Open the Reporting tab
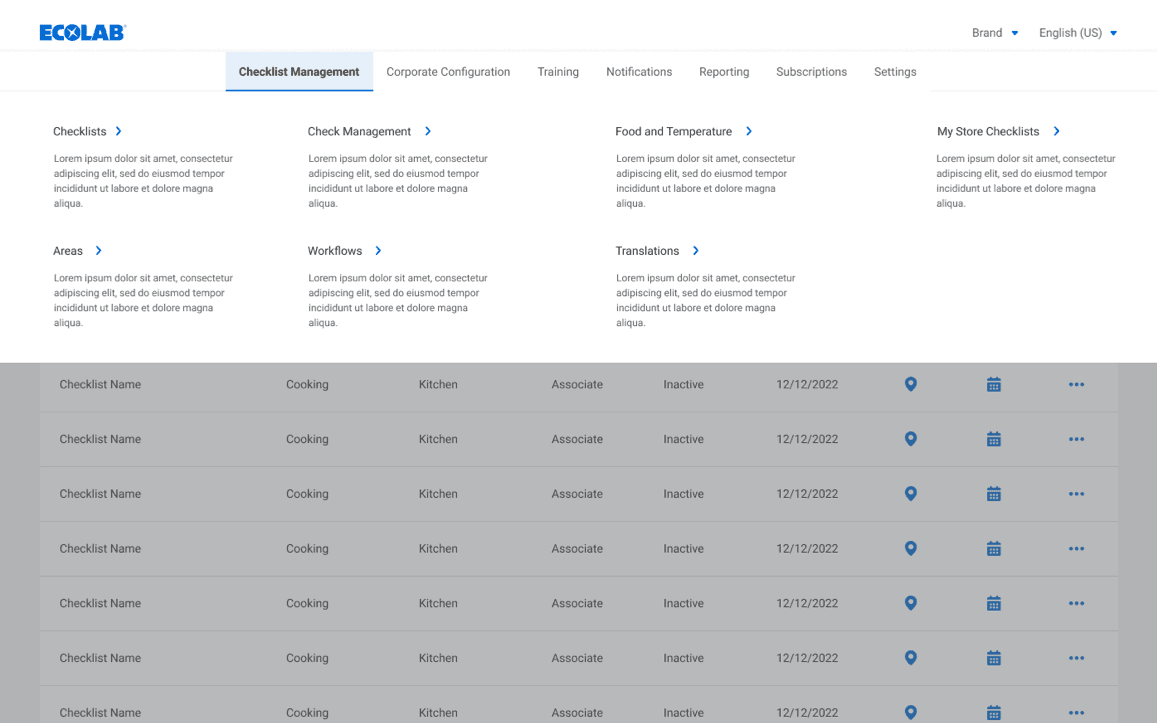Viewport: 1157px width, 723px height. (724, 72)
